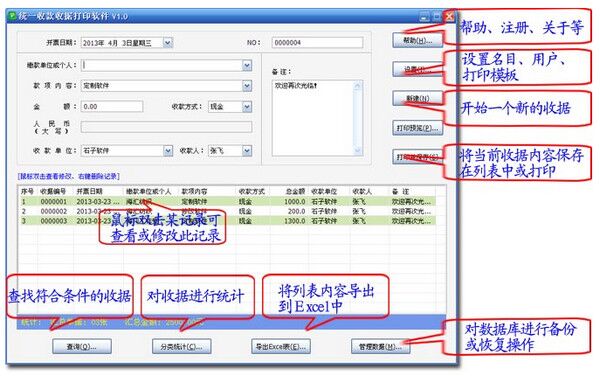The height and width of the screenshot is (376, 600).
Task: Close the receipt software window
Action: point(449,16)
